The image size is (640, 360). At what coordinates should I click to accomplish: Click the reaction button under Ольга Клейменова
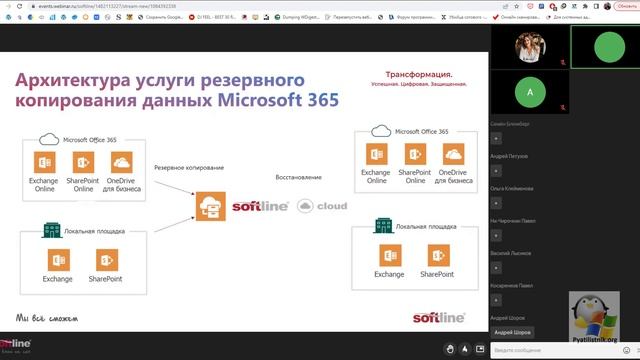pyautogui.click(x=496, y=203)
